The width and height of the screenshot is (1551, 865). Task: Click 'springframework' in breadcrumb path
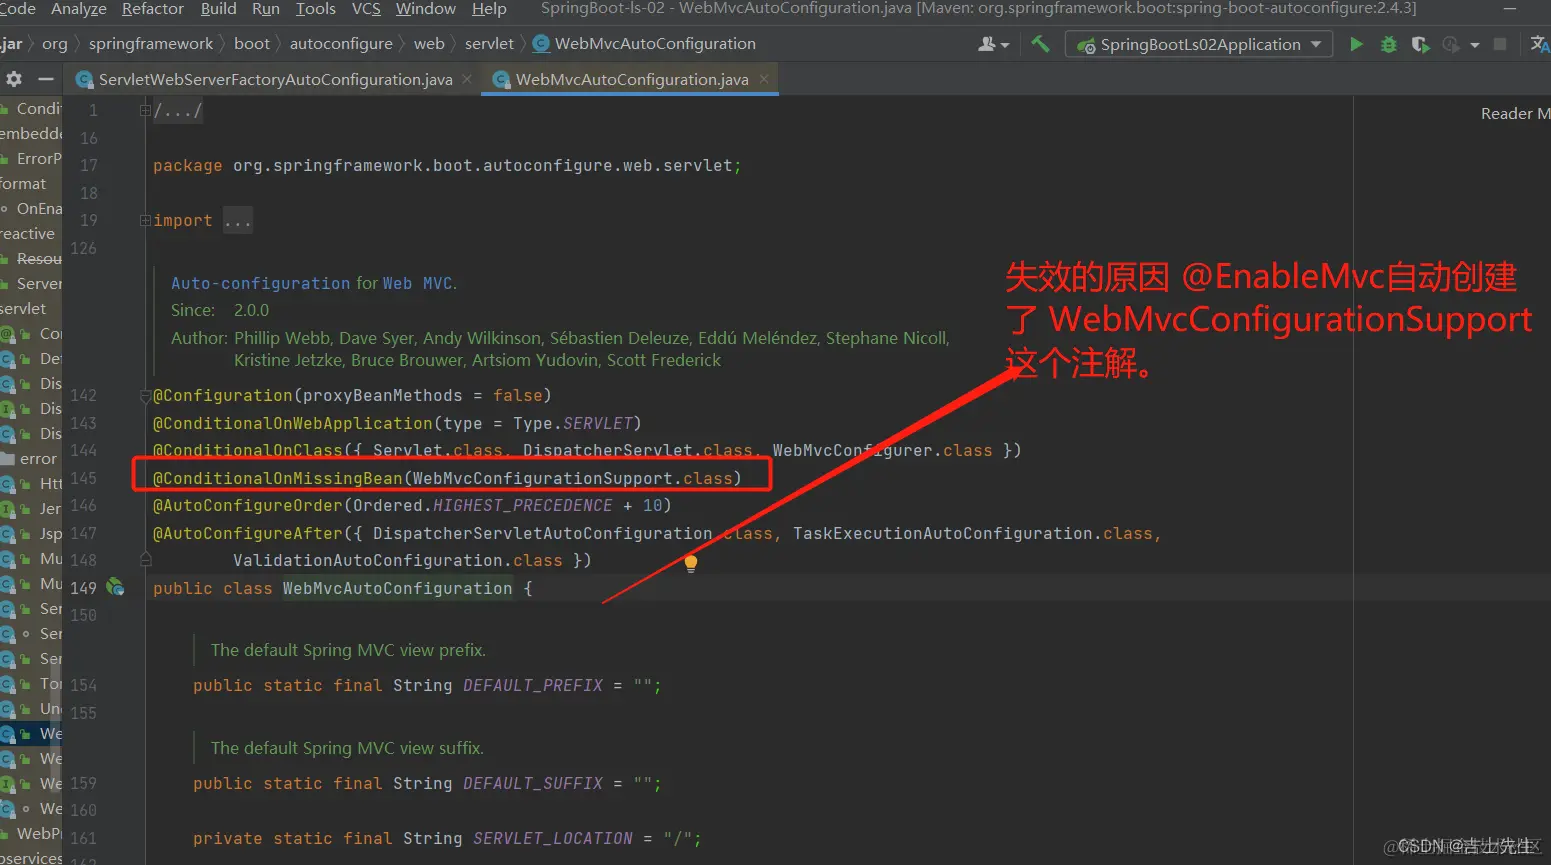[151, 44]
